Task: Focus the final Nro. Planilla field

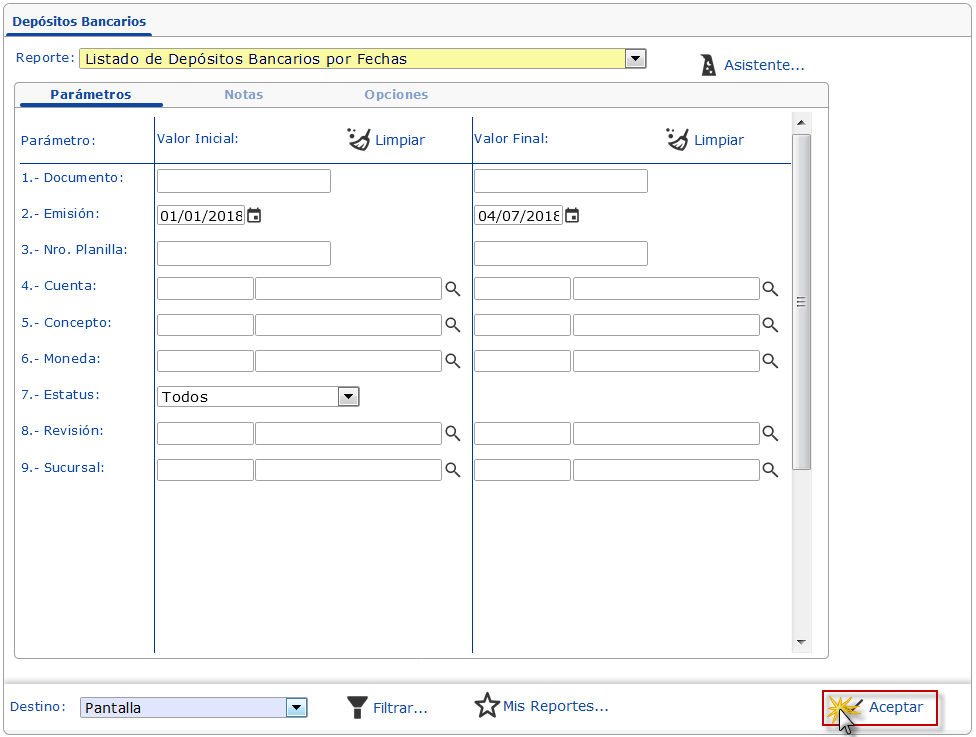Action: click(561, 253)
